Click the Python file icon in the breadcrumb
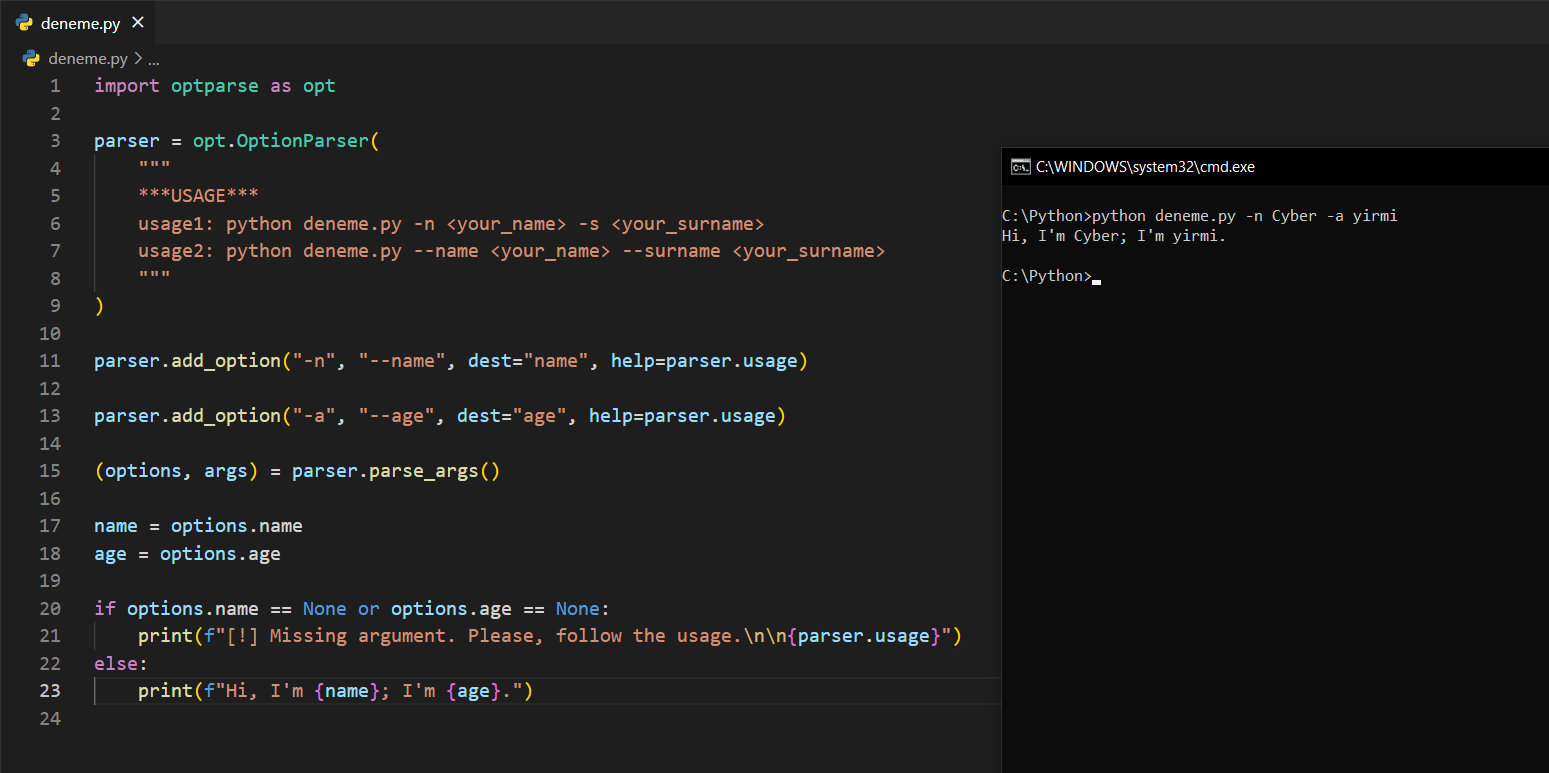The width and height of the screenshot is (1549, 773). 31,59
